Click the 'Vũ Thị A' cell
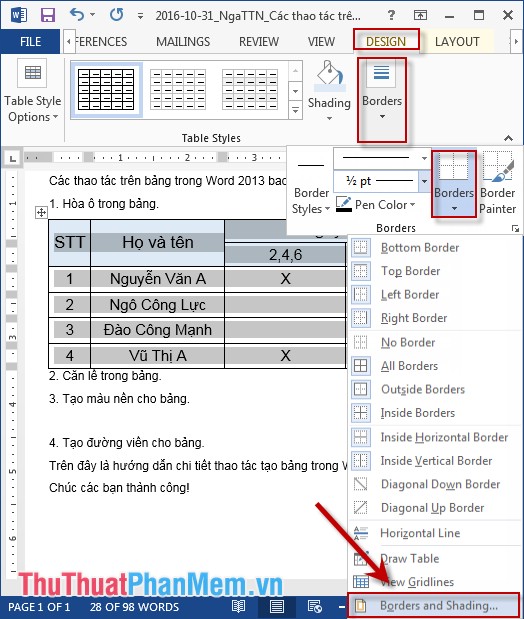The image size is (524, 619). [x=158, y=356]
